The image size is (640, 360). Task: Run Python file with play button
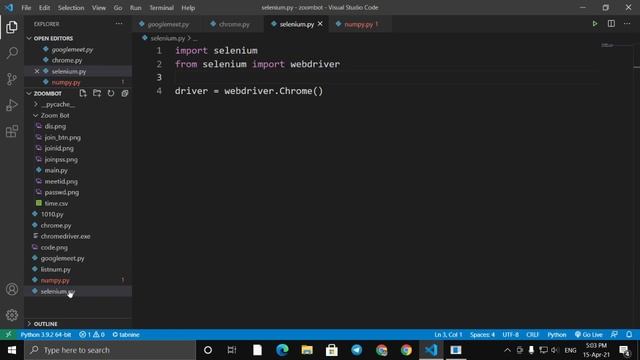tap(595, 24)
